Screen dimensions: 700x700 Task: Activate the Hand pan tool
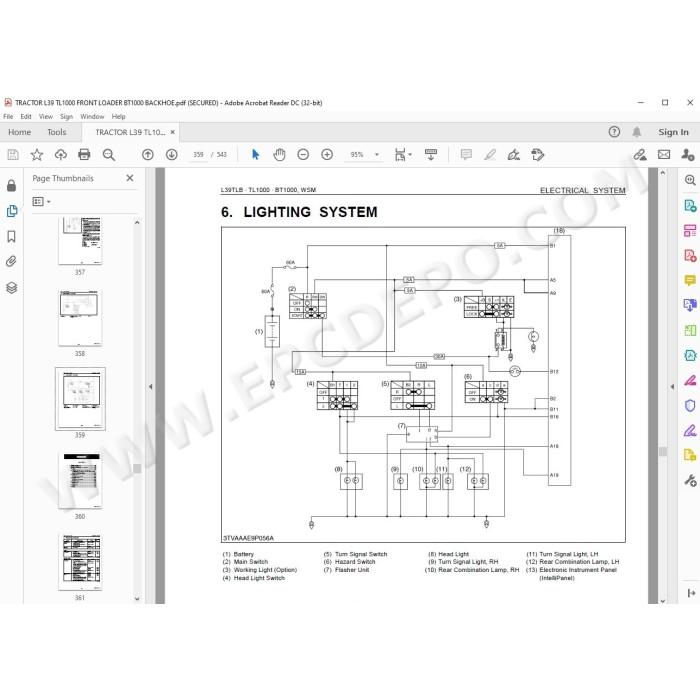pos(279,155)
